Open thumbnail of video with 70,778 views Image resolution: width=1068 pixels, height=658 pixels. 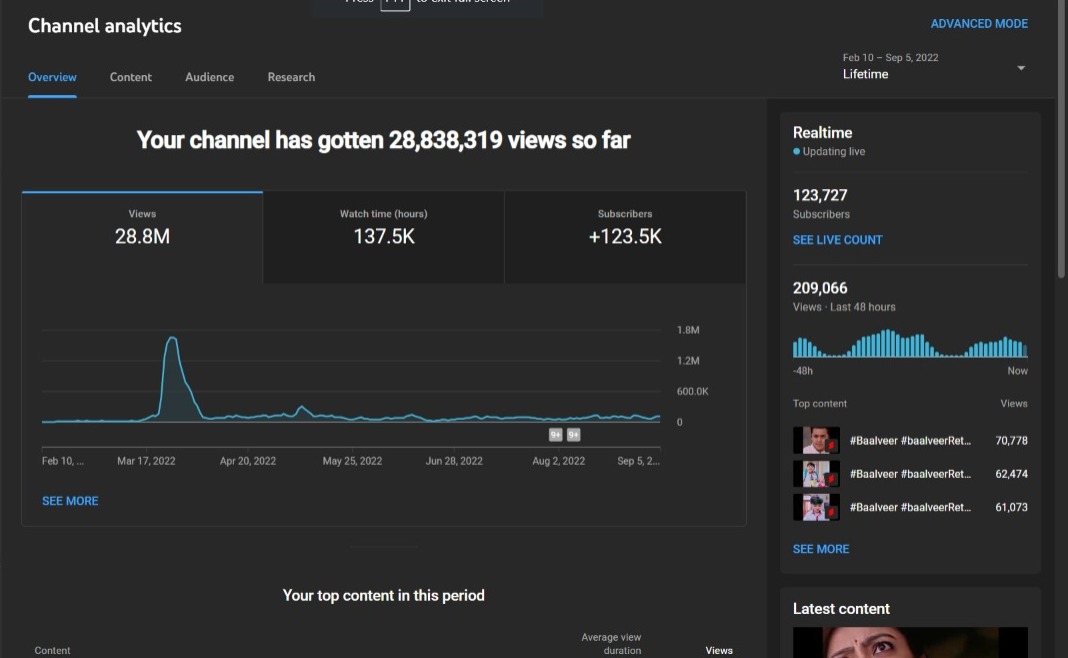[x=816, y=441]
